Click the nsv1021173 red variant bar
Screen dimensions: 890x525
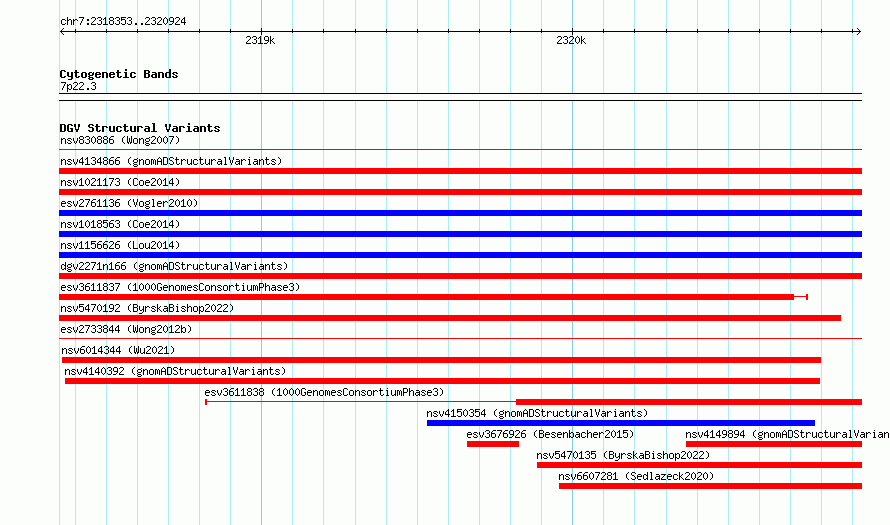point(460,192)
